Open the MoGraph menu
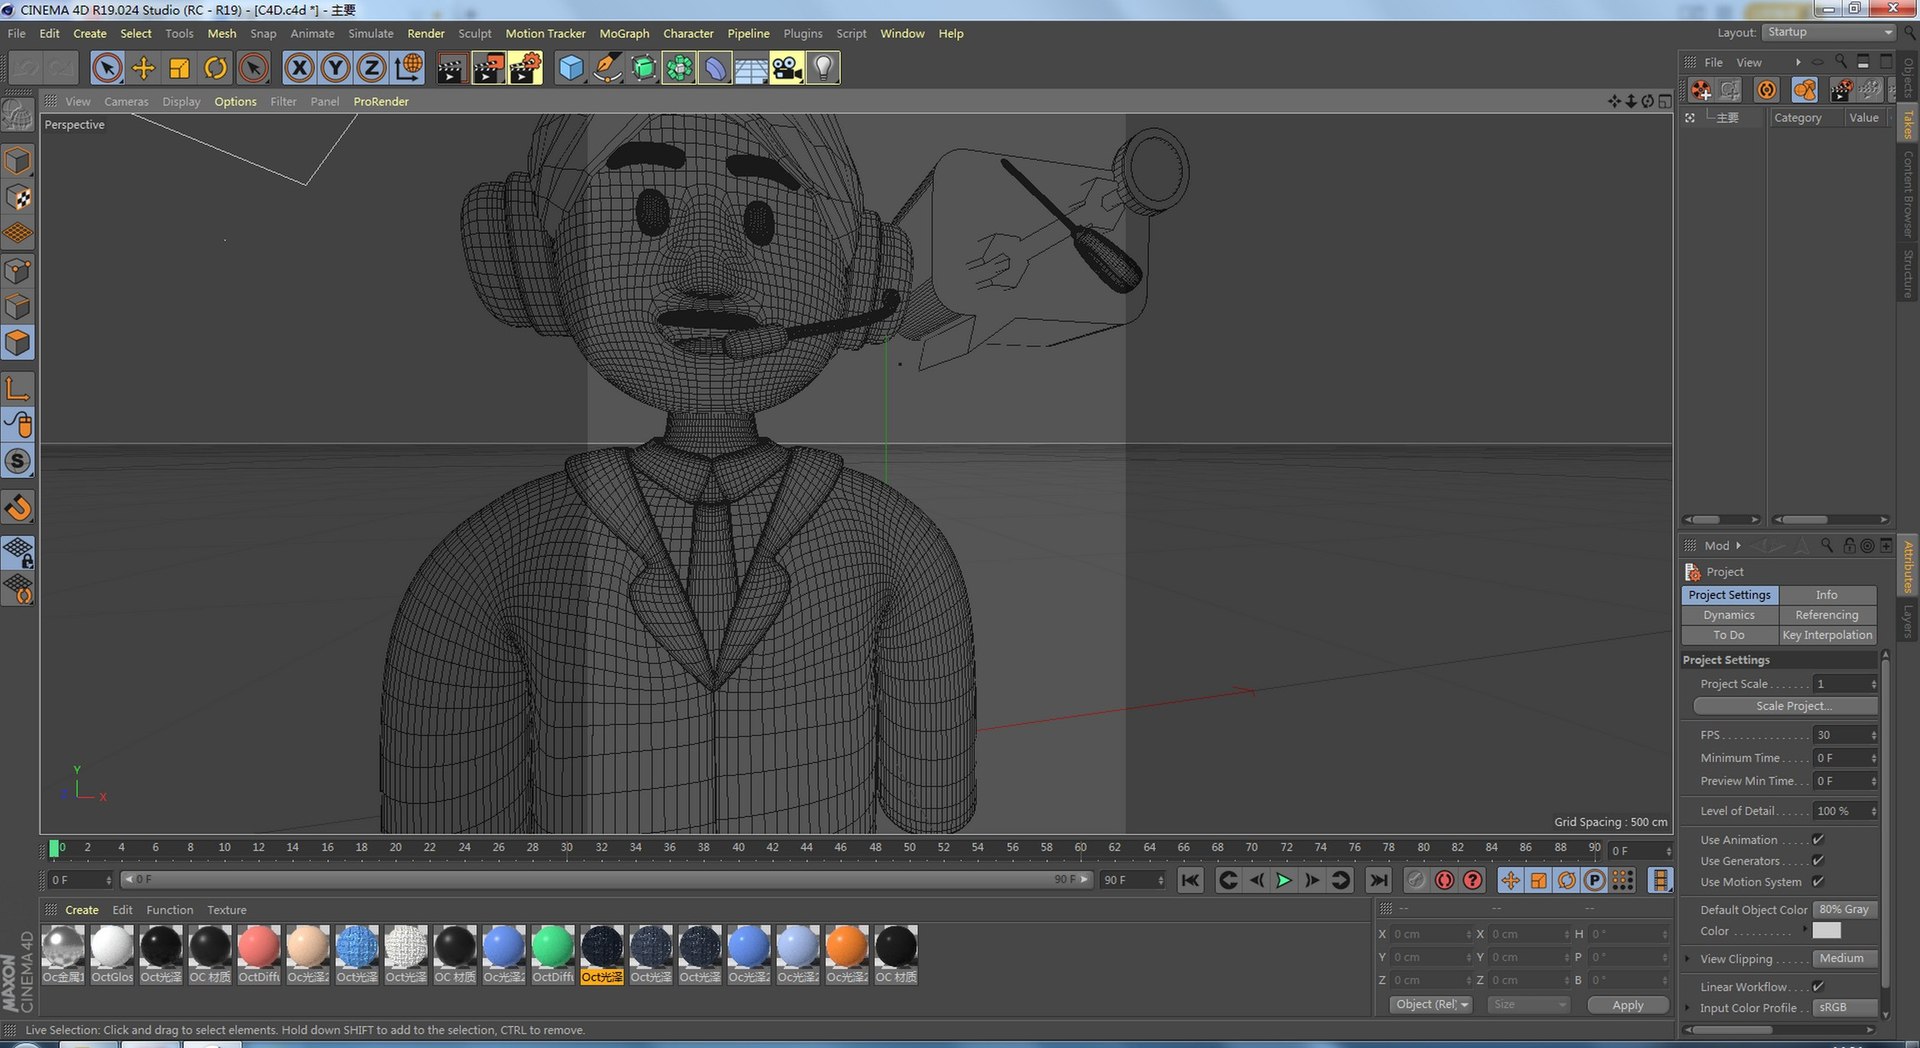The width and height of the screenshot is (1920, 1048). [624, 33]
